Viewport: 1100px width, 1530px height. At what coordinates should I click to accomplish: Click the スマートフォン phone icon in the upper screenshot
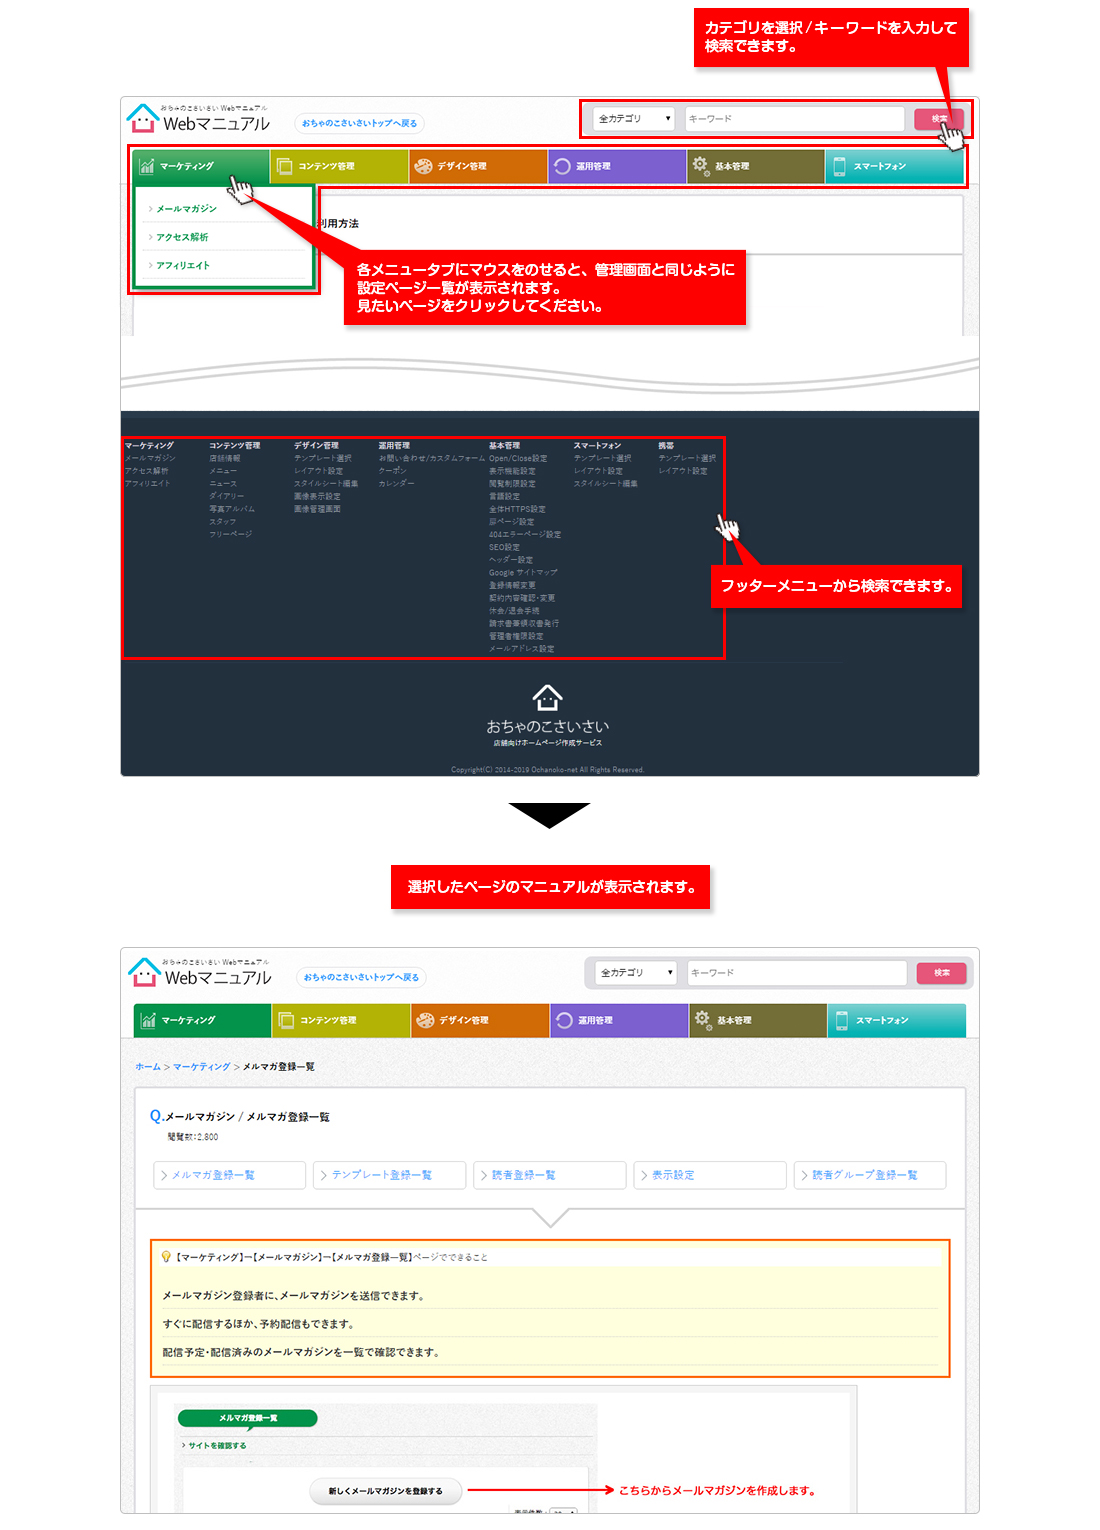839,166
